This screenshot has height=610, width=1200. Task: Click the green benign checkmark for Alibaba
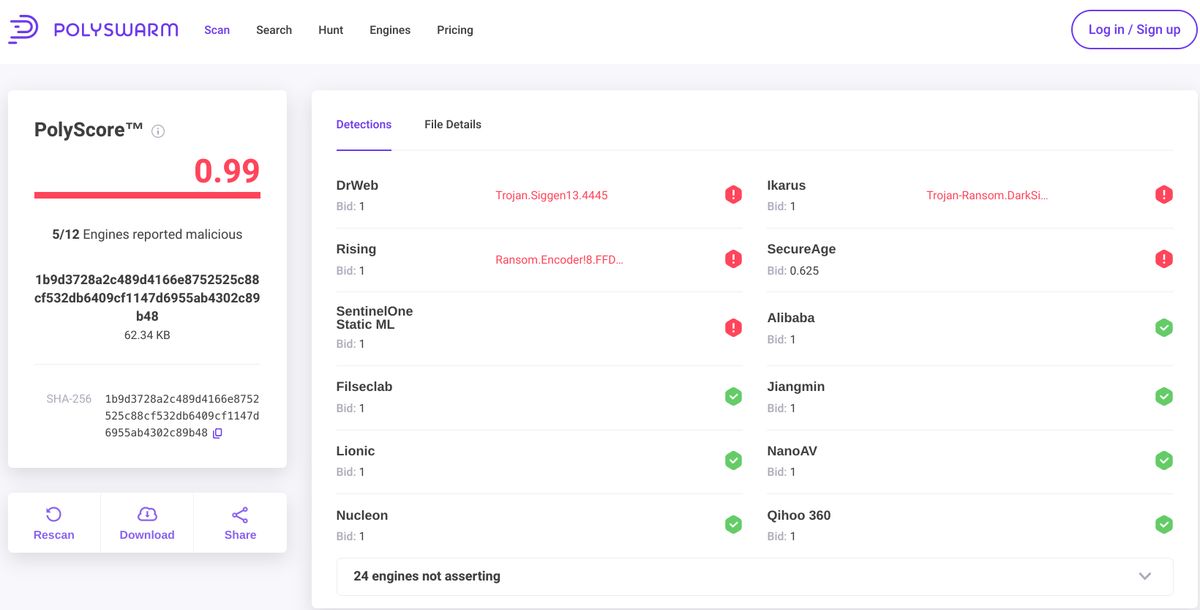(1163, 326)
